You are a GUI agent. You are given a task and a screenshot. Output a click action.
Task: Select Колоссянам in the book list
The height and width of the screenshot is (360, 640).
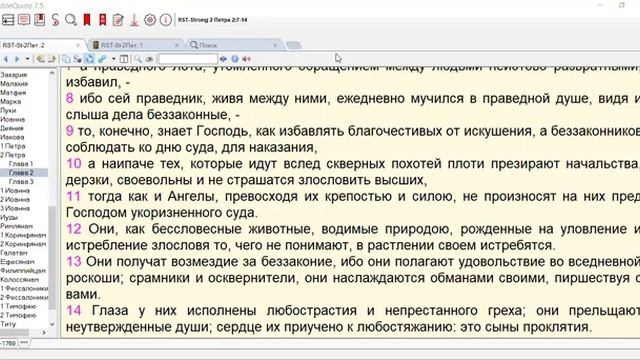tap(20, 280)
